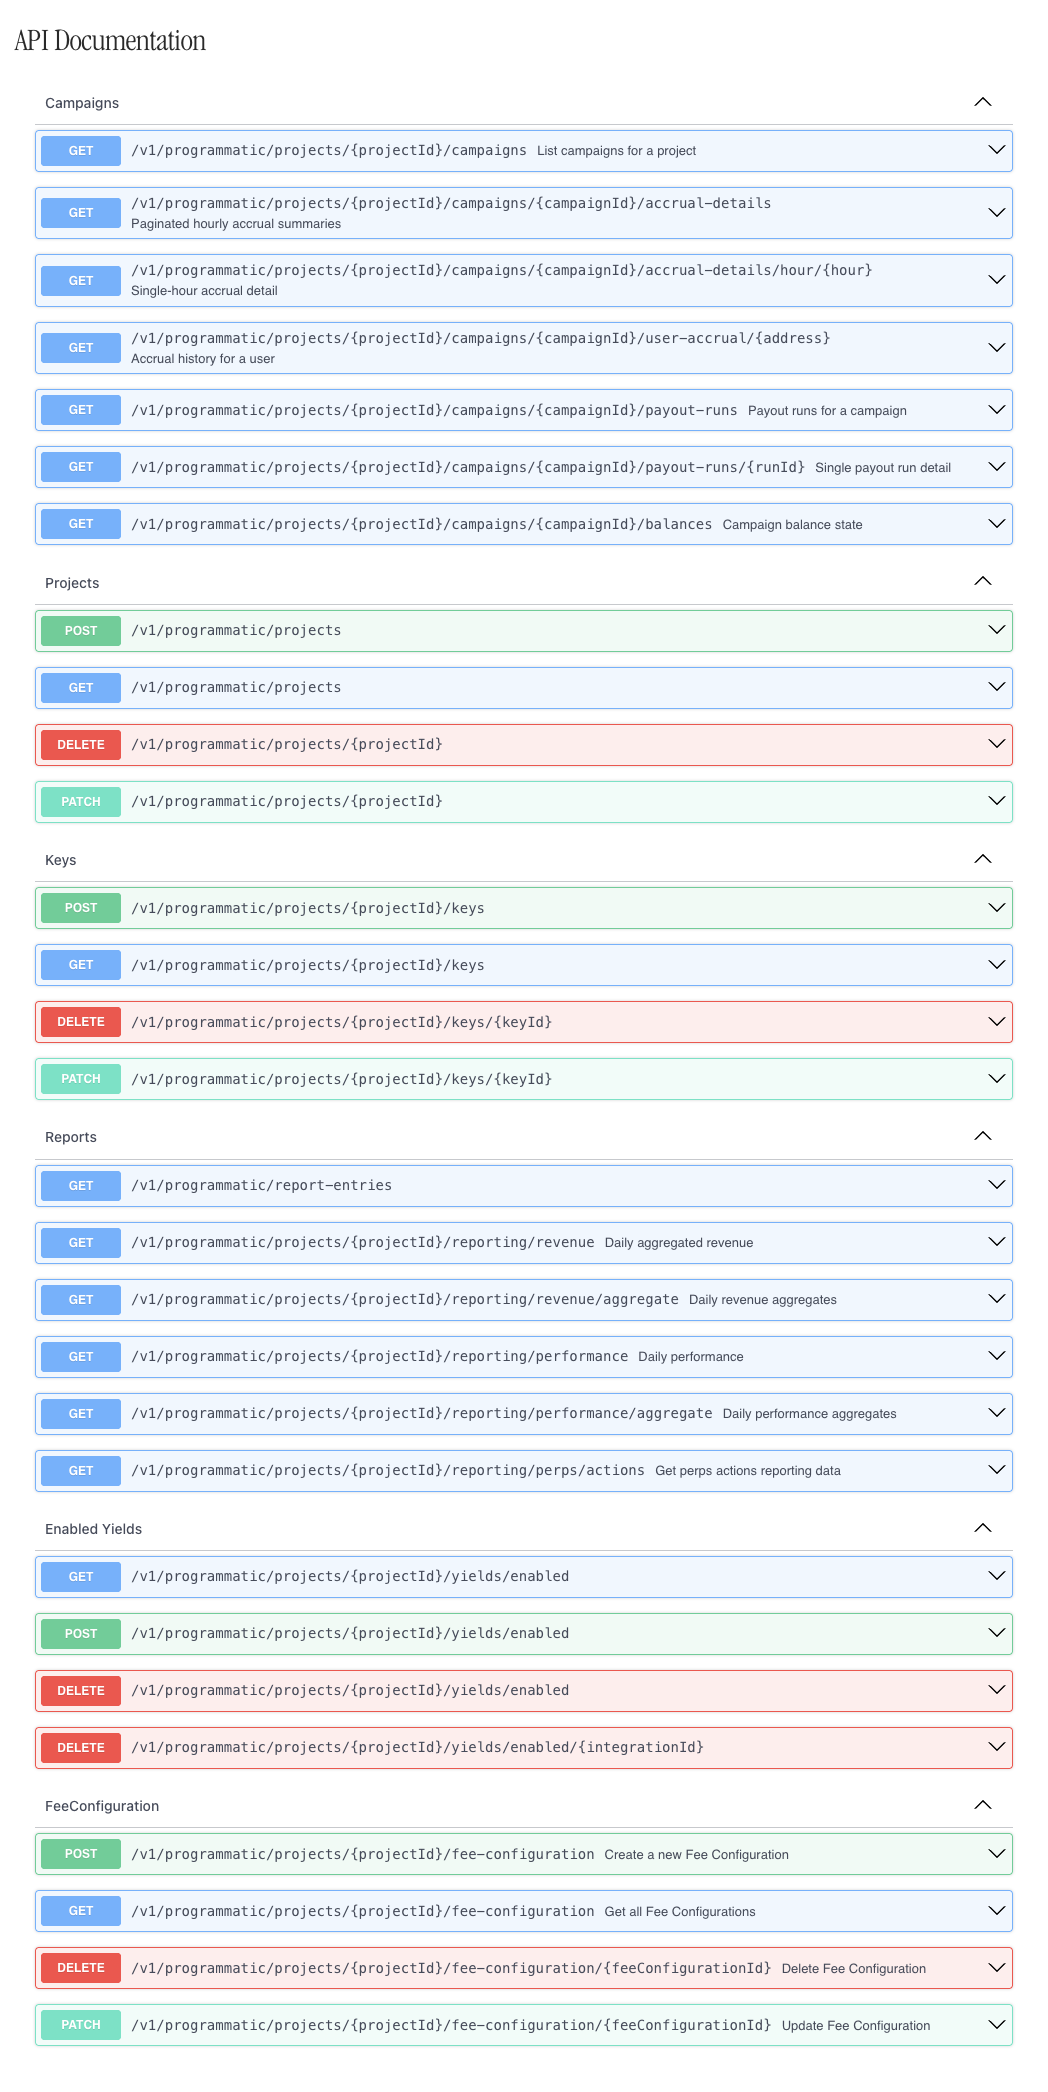Expand the GET {projectId}/keys chevron

997,965
